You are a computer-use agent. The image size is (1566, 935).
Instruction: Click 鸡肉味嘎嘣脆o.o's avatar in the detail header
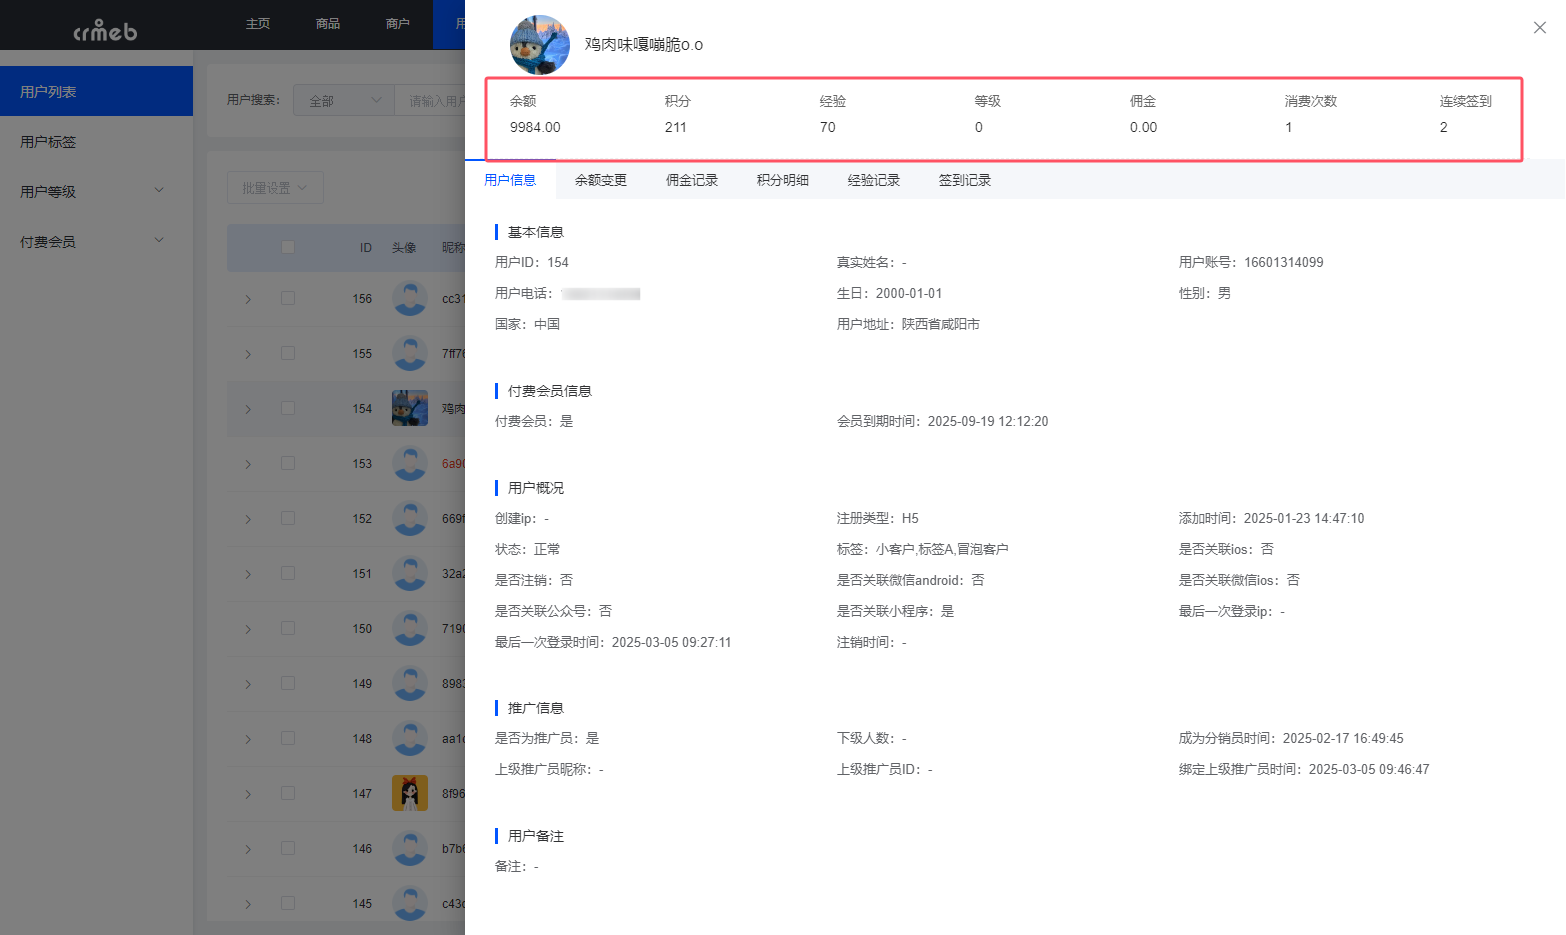540,44
